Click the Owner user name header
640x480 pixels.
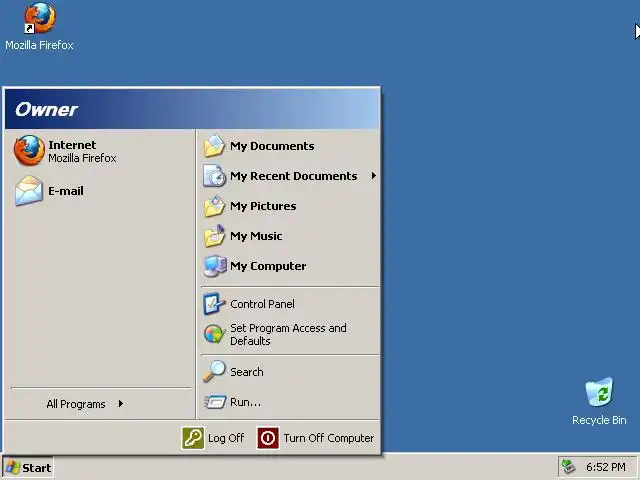click(x=46, y=109)
